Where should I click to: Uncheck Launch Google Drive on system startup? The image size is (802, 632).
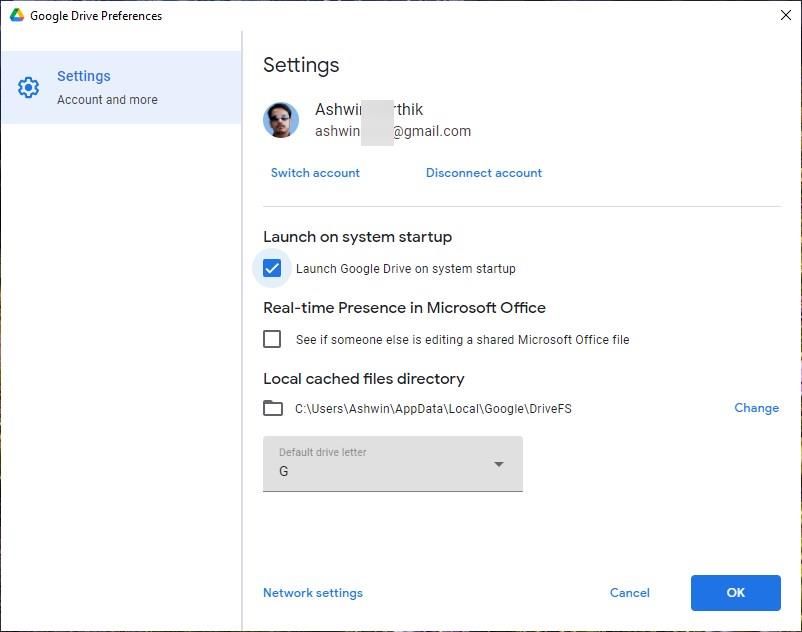pos(272,268)
